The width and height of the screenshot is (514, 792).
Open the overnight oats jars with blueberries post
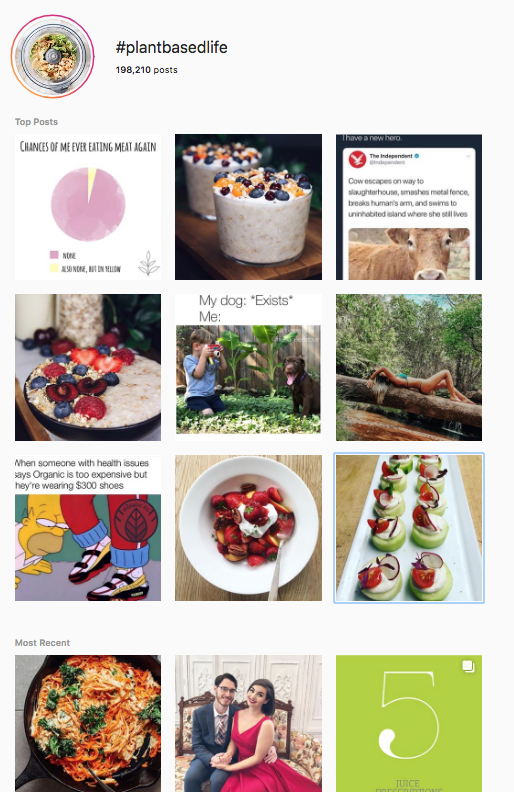[248, 207]
